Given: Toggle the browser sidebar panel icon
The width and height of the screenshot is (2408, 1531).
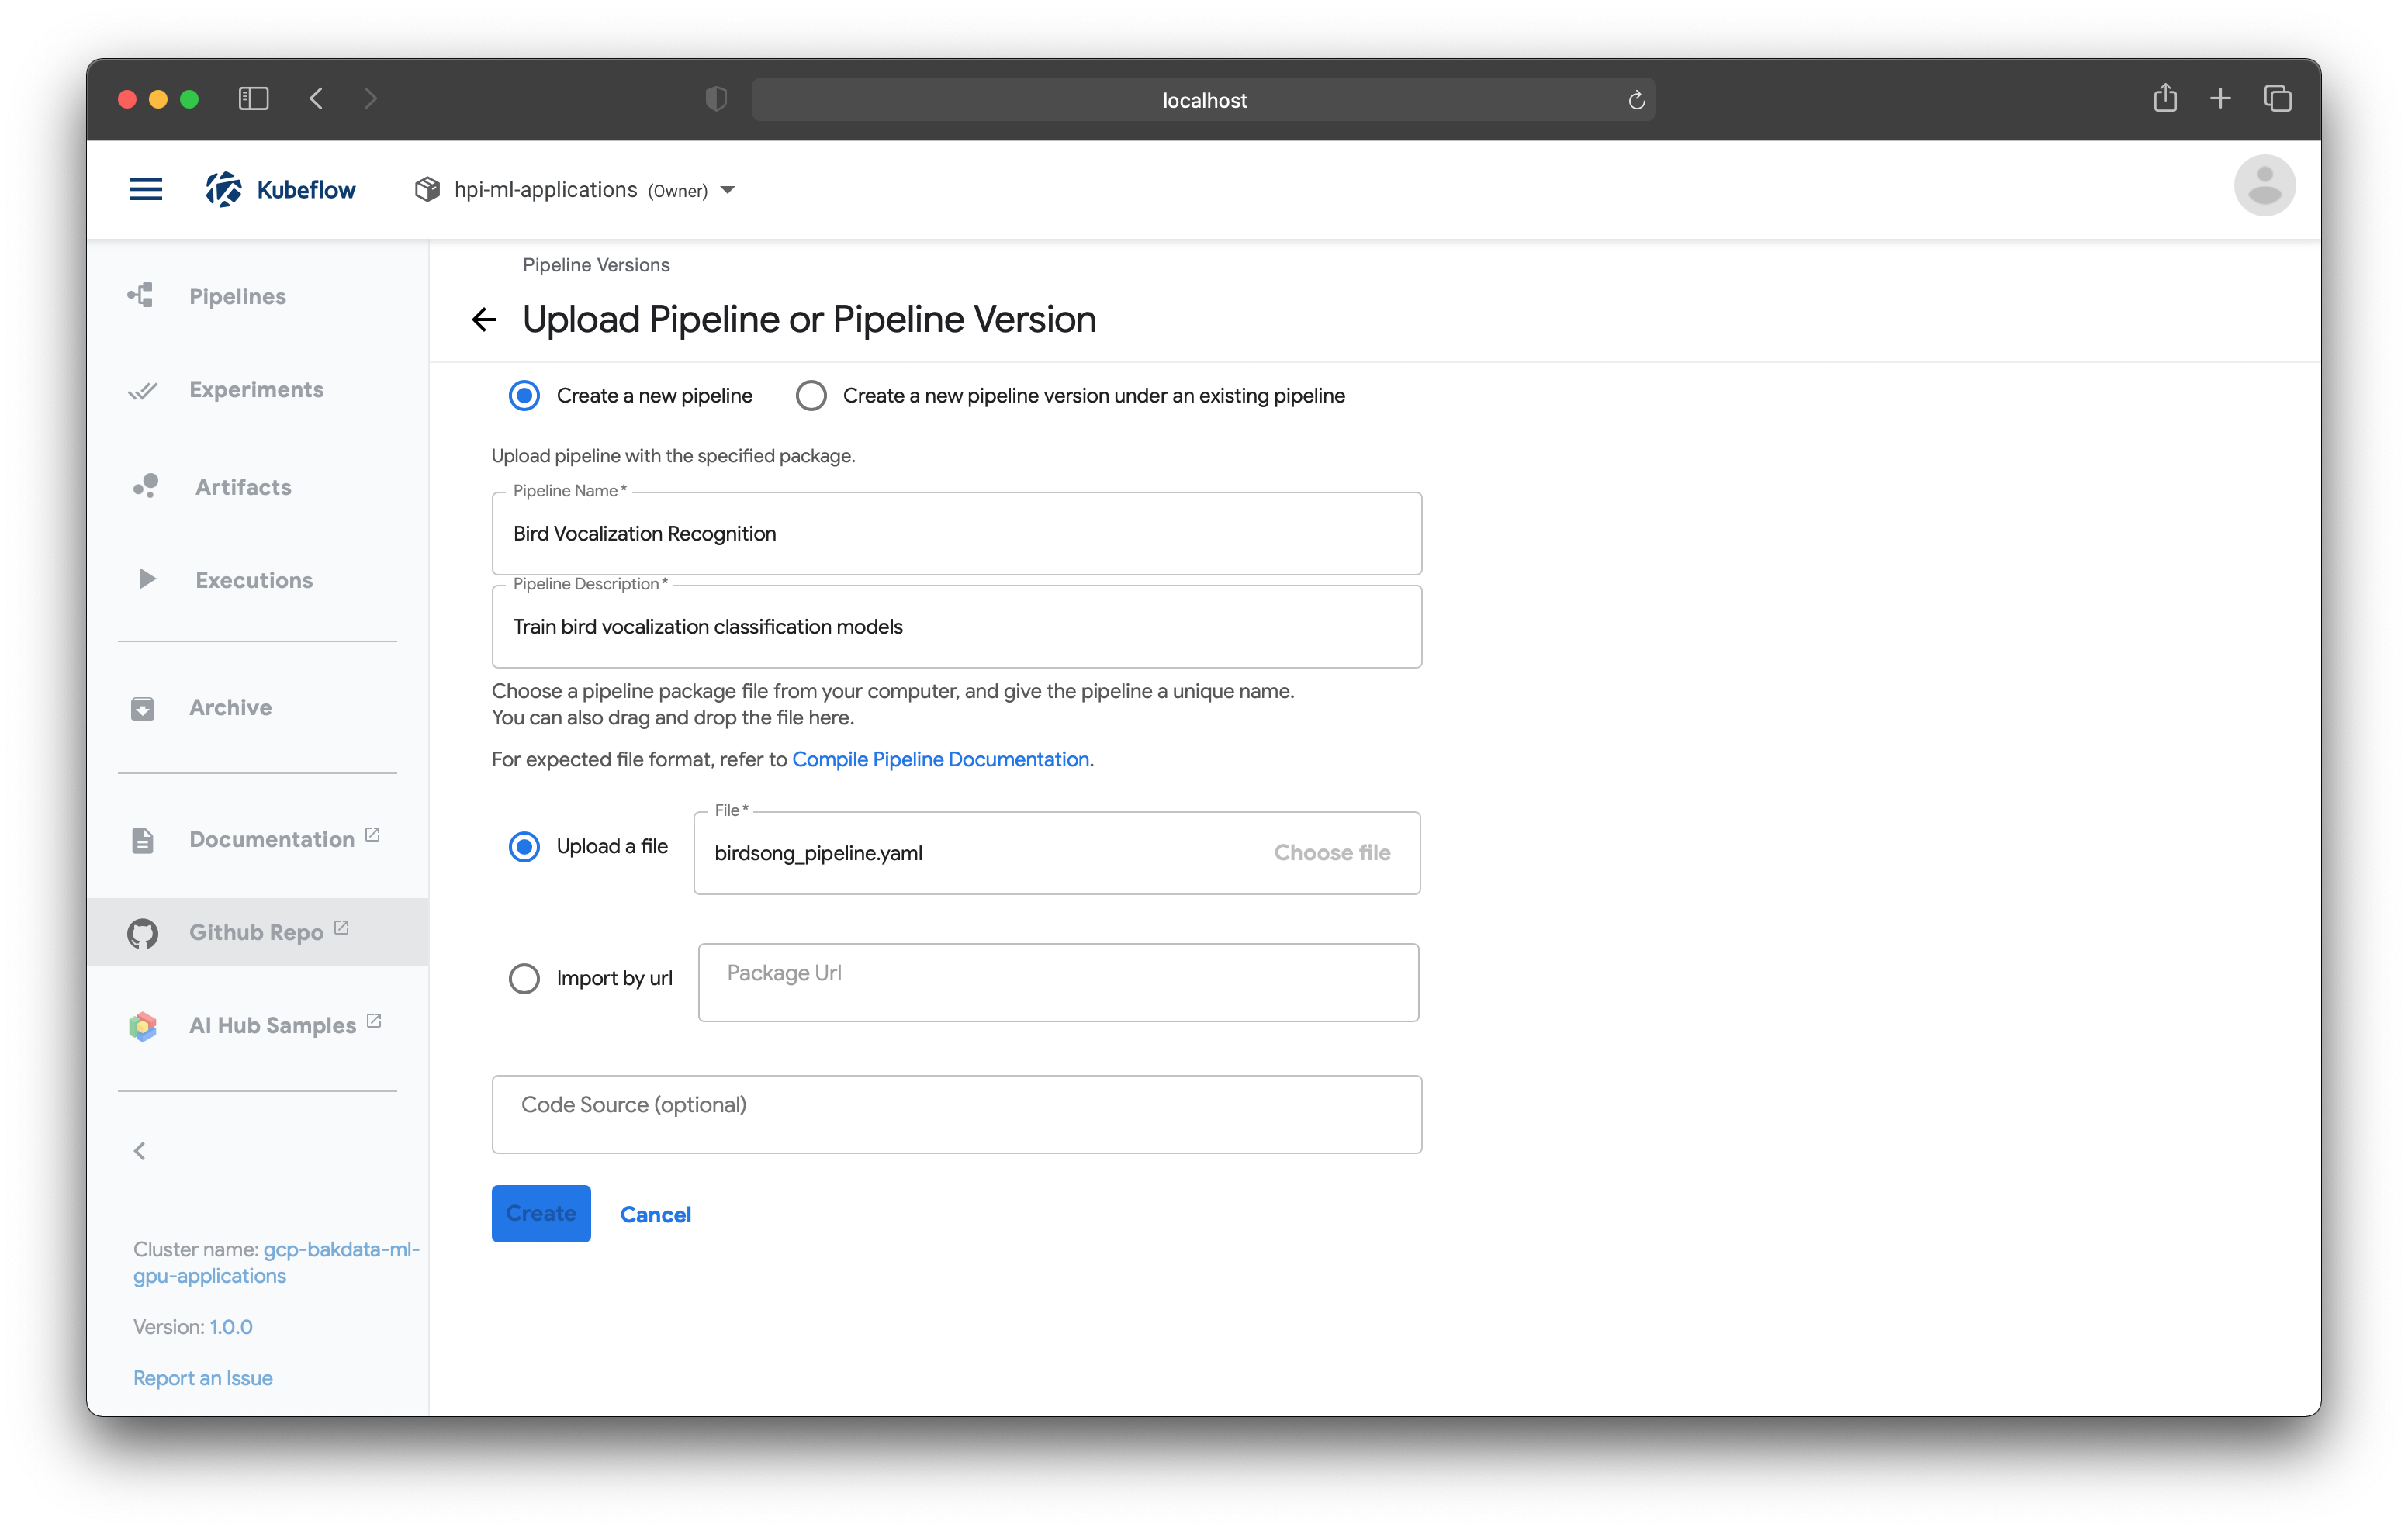Looking at the screenshot, I should [253, 99].
